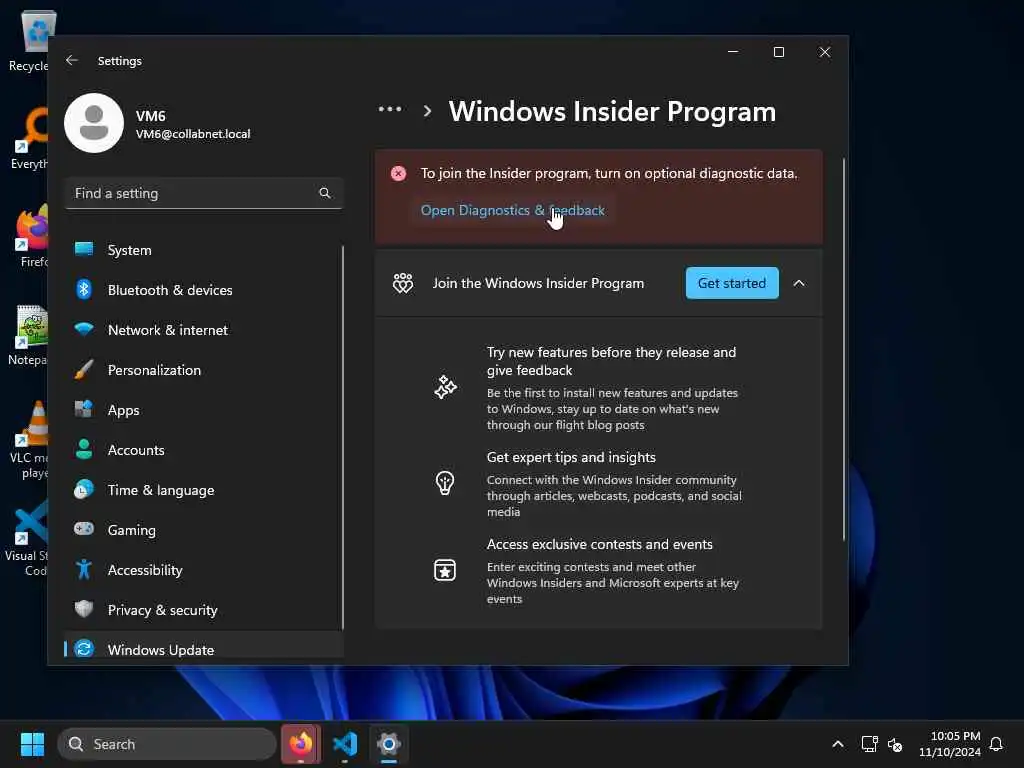Click the sidebar navigation scrollbar
Screen dimensions: 1024x768
[x=342, y=438]
